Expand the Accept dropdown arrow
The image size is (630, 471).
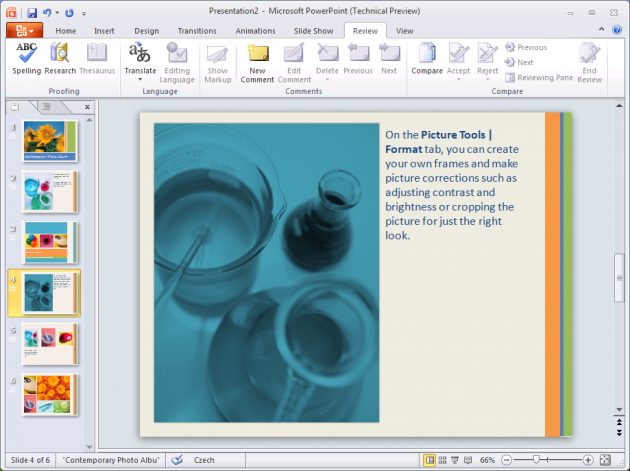pos(458,80)
